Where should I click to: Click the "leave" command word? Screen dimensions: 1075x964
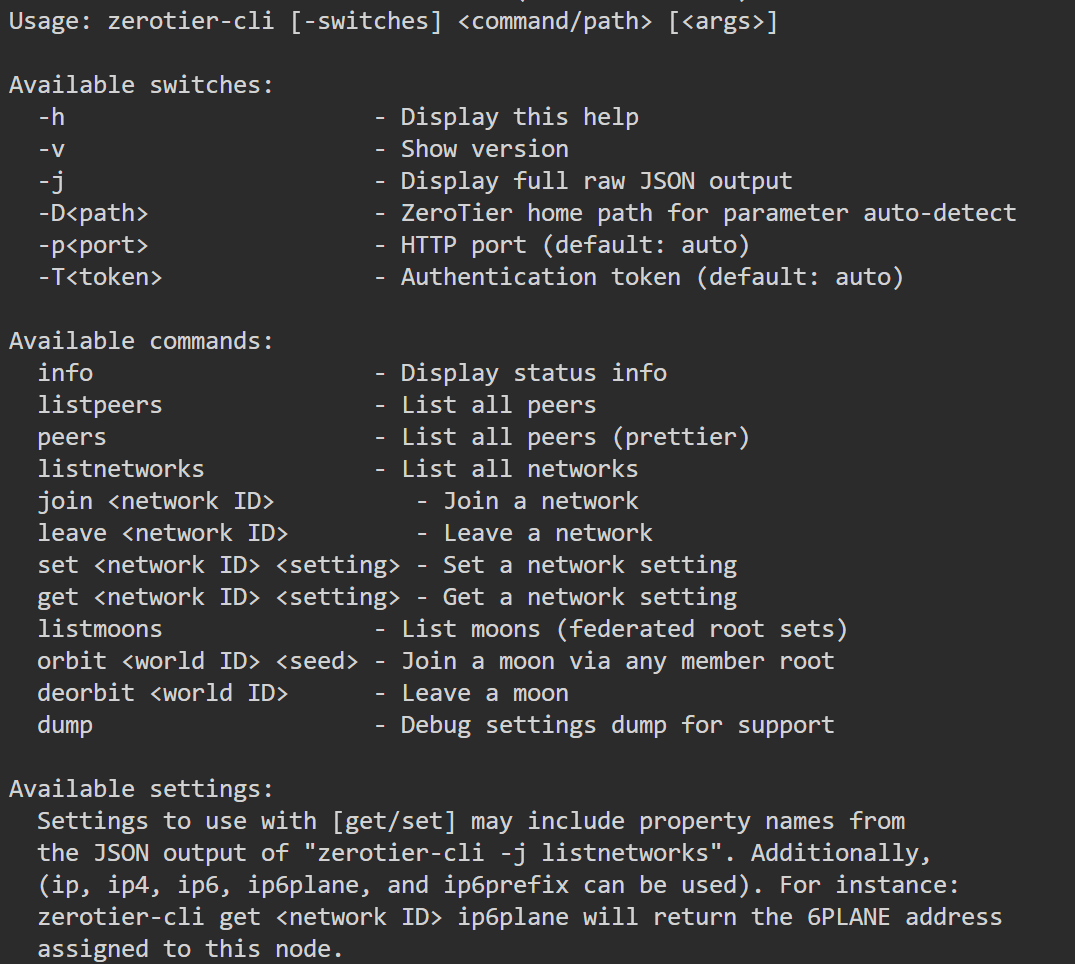pyautogui.click(x=72, y=533)
